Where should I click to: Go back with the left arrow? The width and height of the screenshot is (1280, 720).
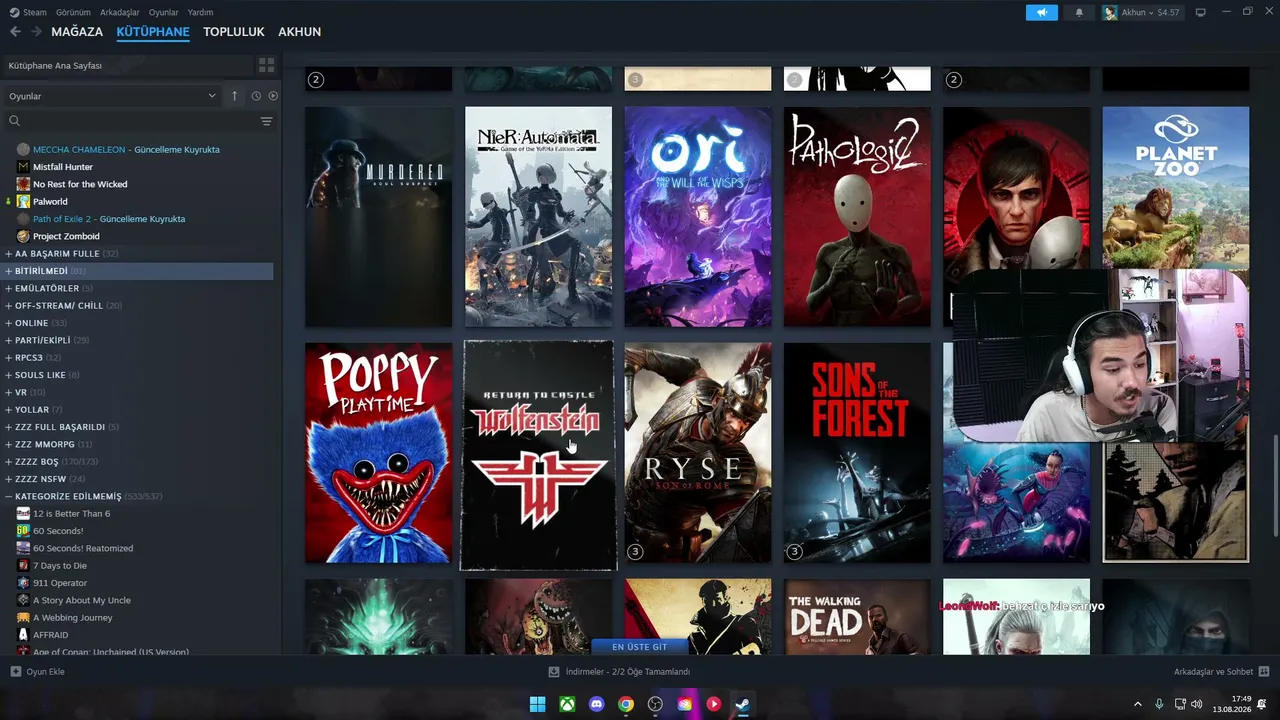coord(15,32)
